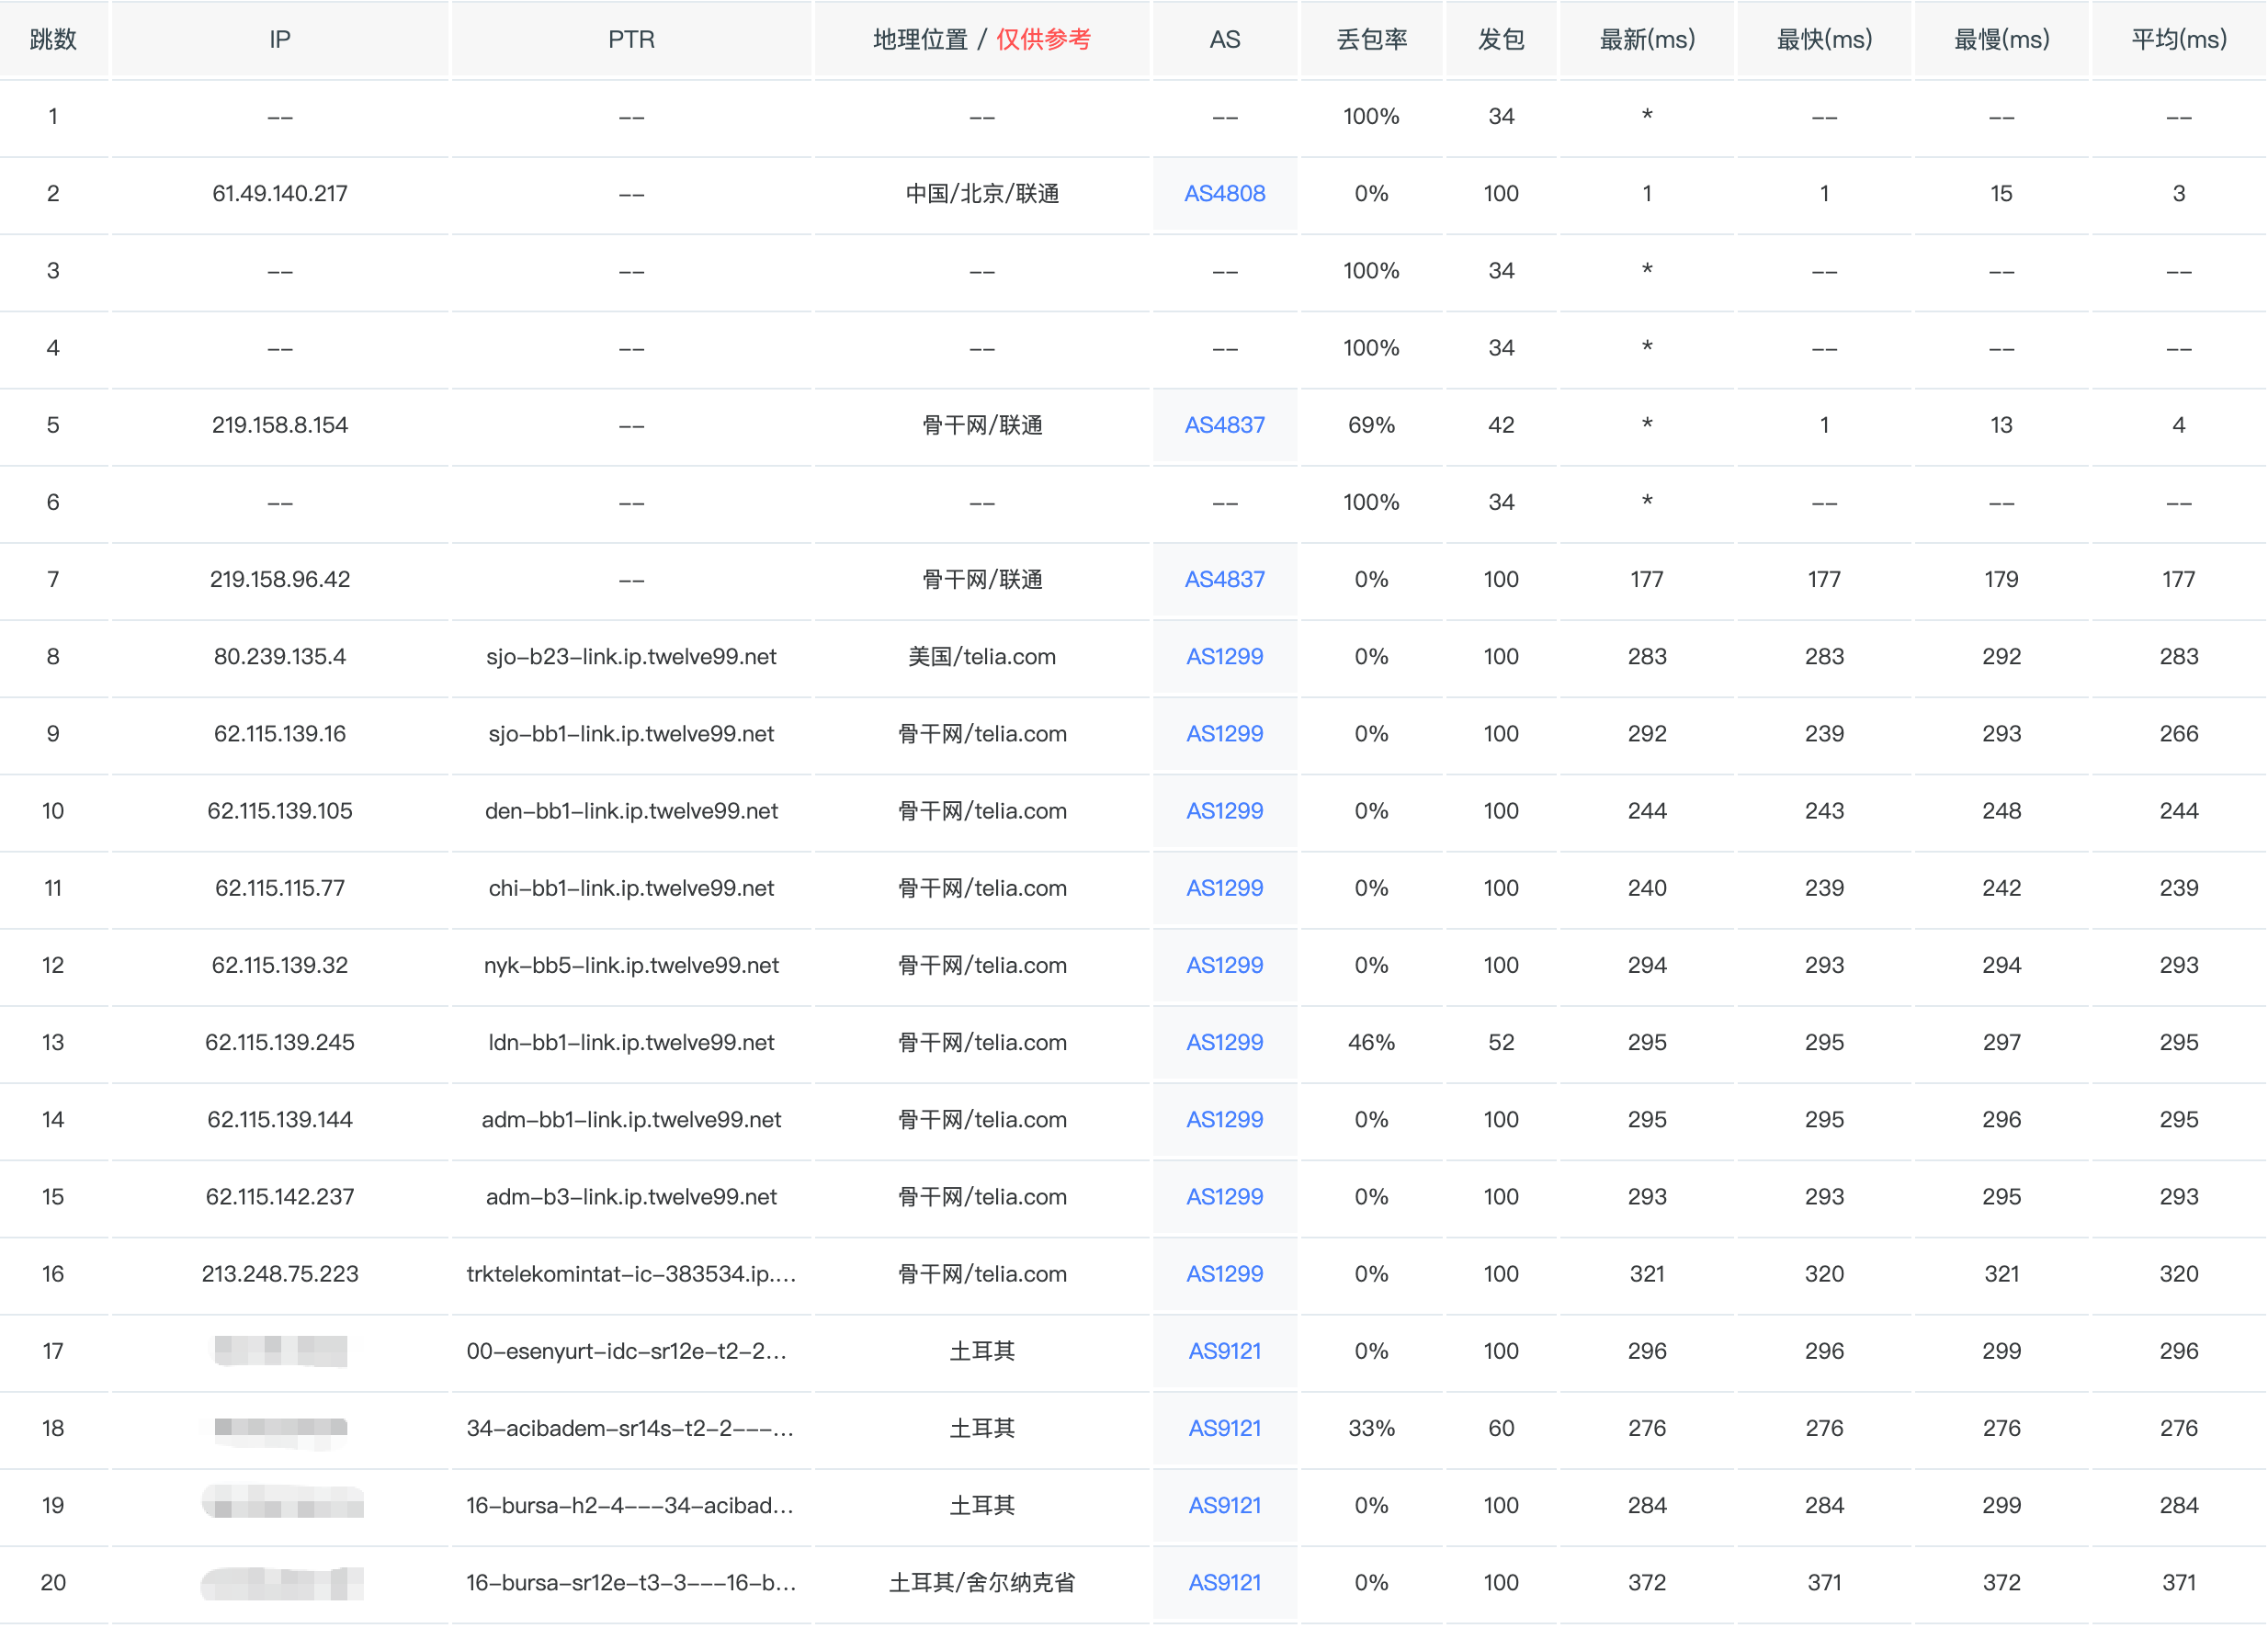Image resolution: width=2268 pixels, height=1628 pixels.
Task: Click the PTR sjo-b23-link.ip.twelve99.net
Action: (x=631, y=656)
